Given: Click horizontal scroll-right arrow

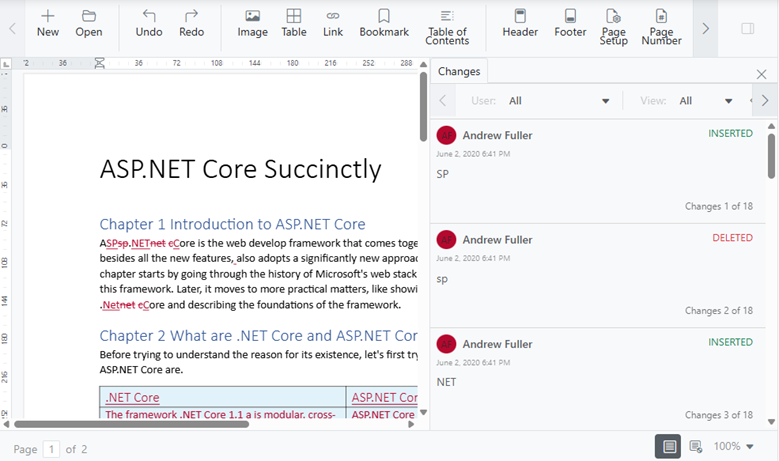Looking at the screenshot, I should (411, 424).
